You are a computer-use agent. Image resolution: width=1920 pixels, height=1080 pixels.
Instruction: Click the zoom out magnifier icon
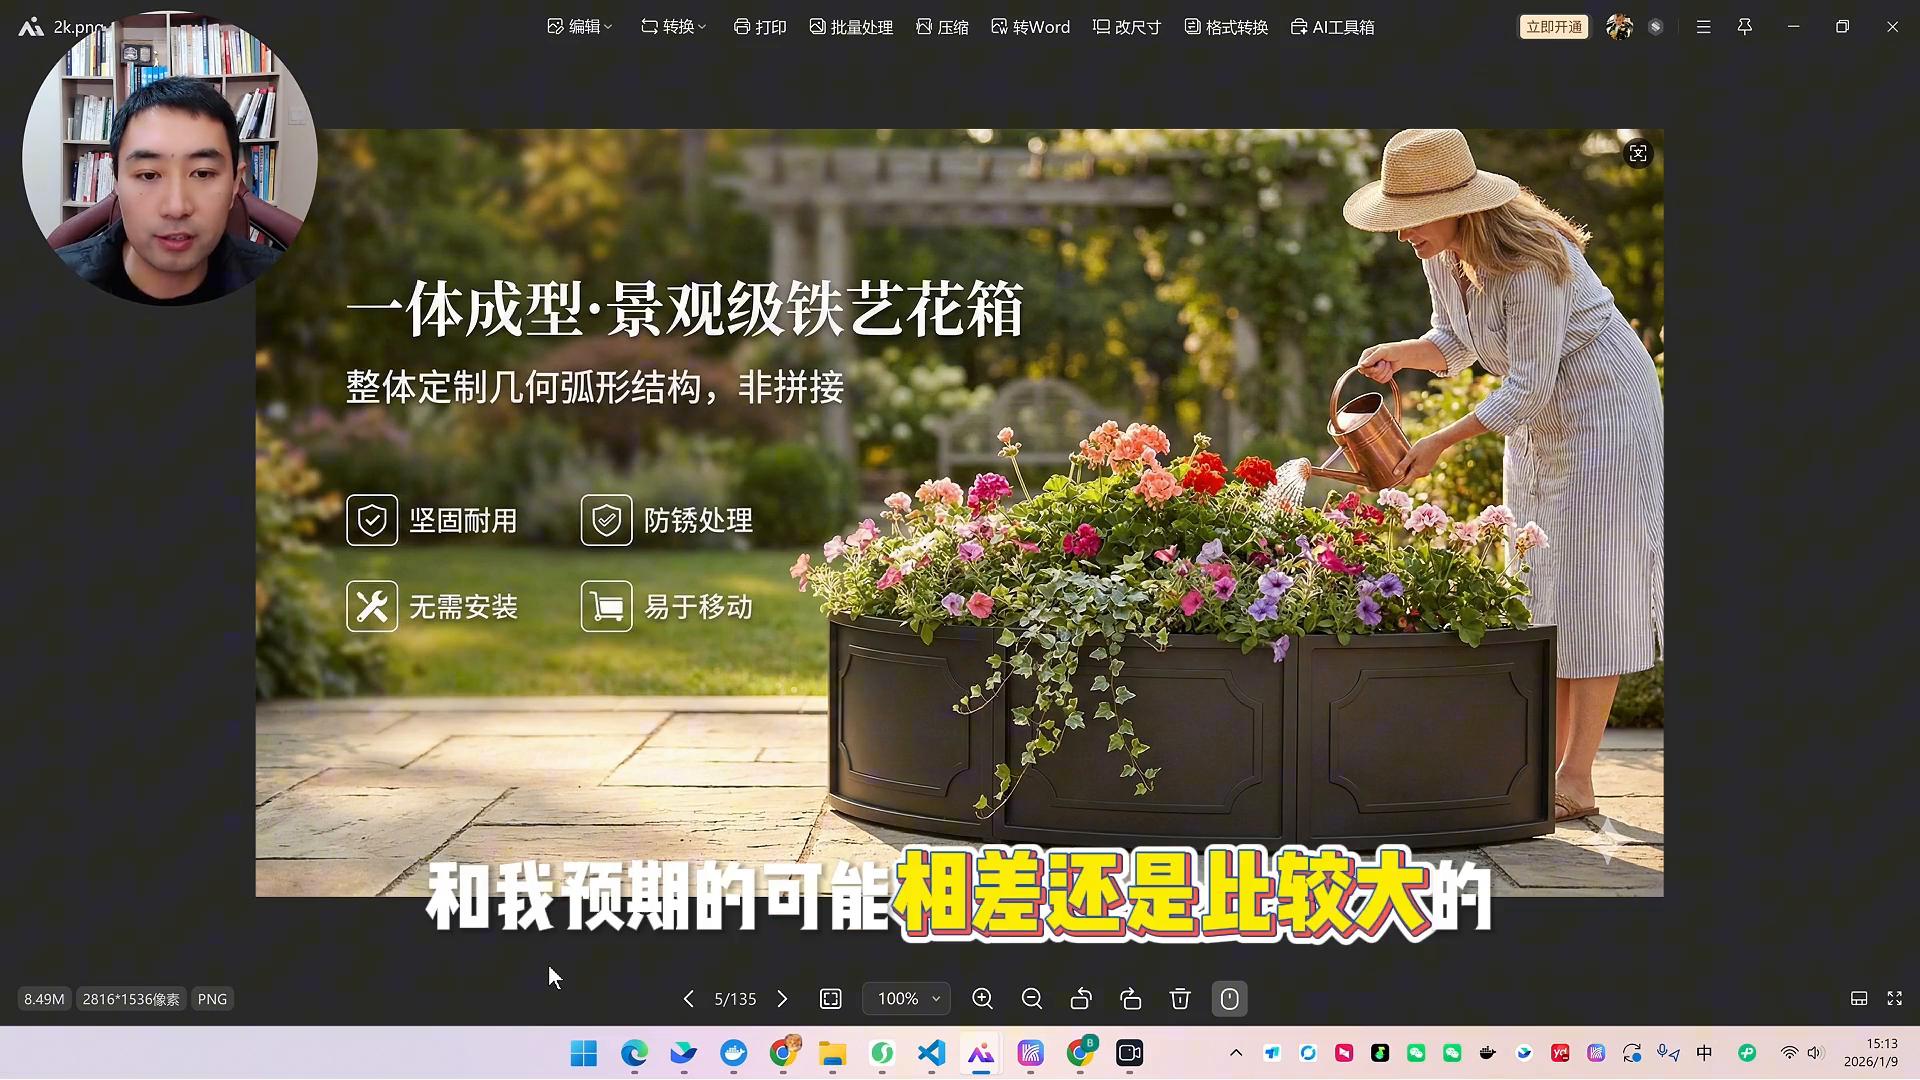tap(1032, 999)
